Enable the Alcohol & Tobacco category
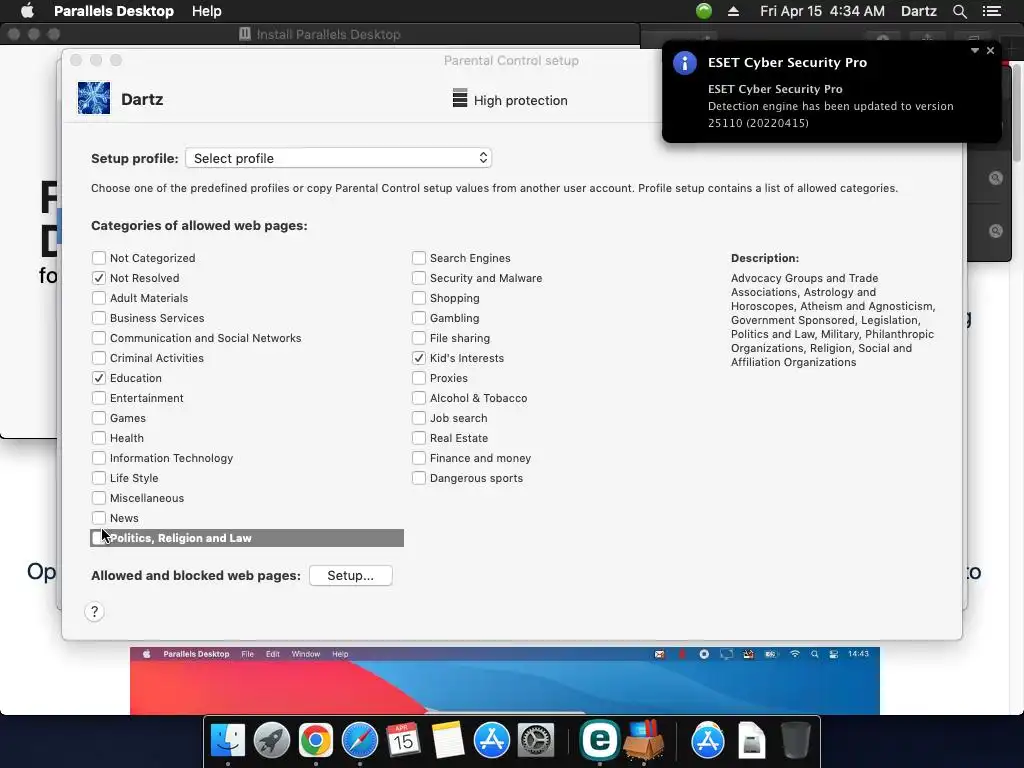Viewport: 1024px width, 768px height. [x=419, y=398]
